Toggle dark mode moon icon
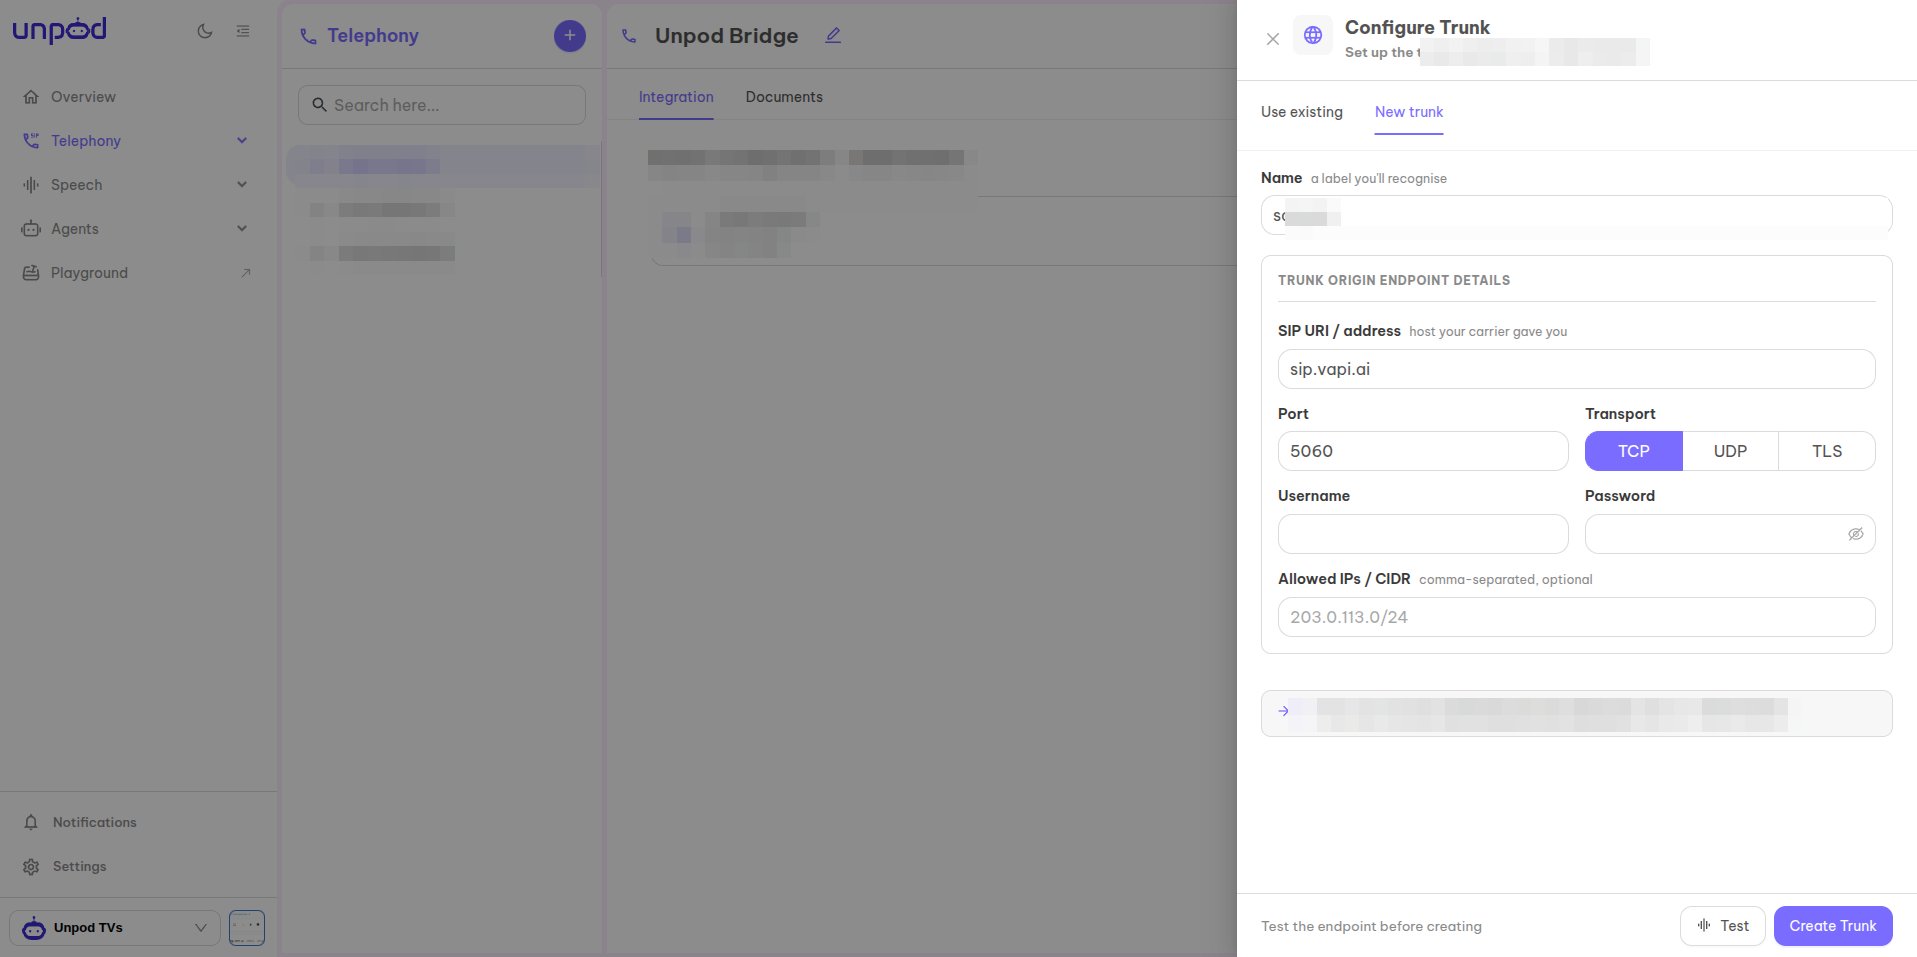 tap(205, 31)
